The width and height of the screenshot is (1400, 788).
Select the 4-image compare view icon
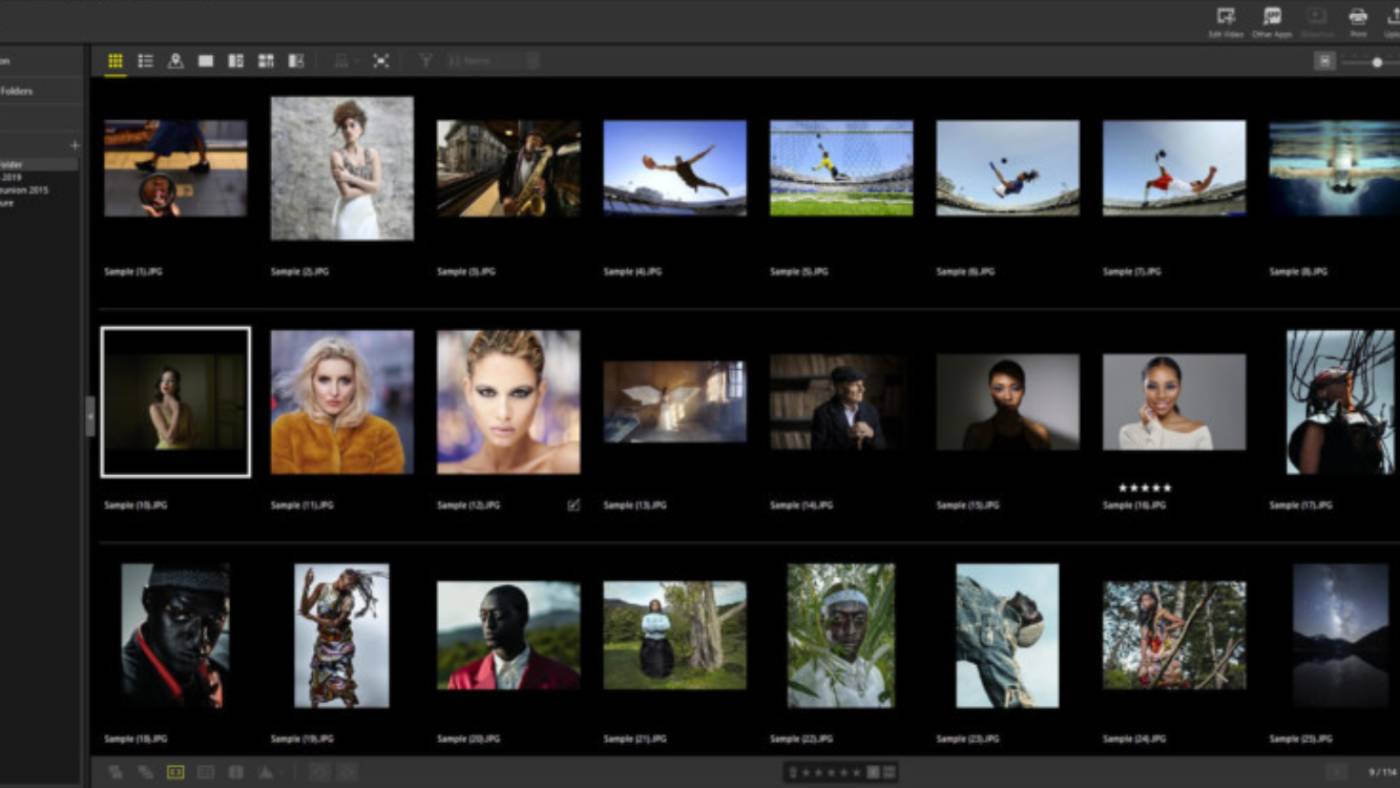[266, 61]
